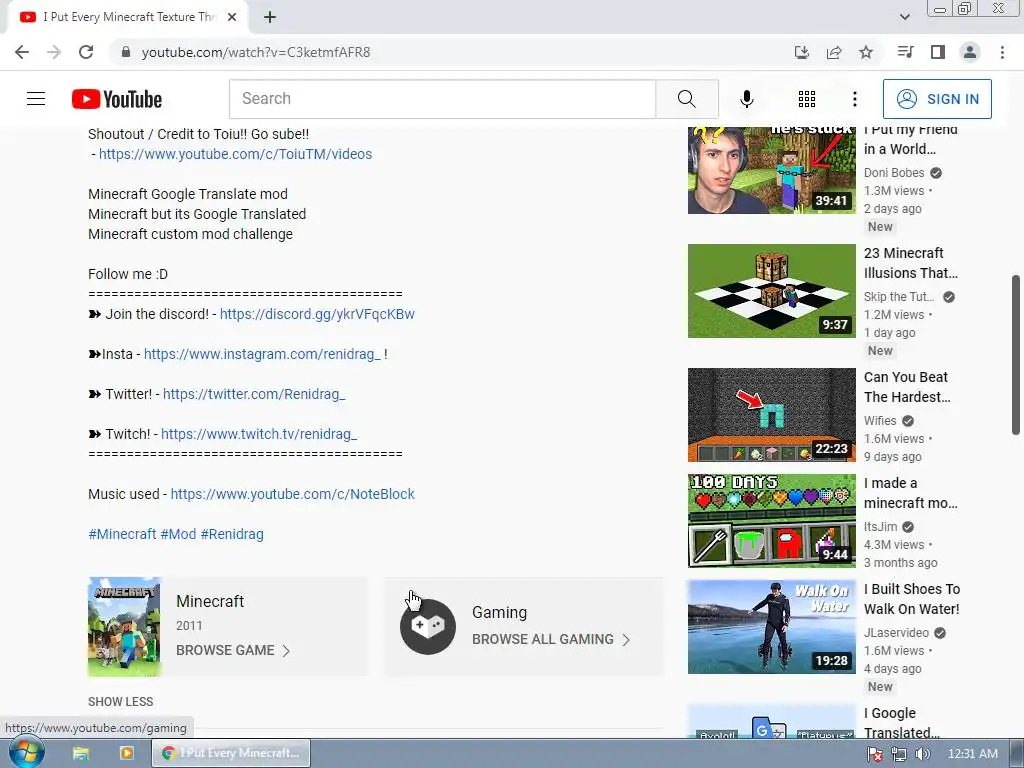Open the media player taskbar icon
The width and height of the screenshot is (1024, 768).
(126, 753)
